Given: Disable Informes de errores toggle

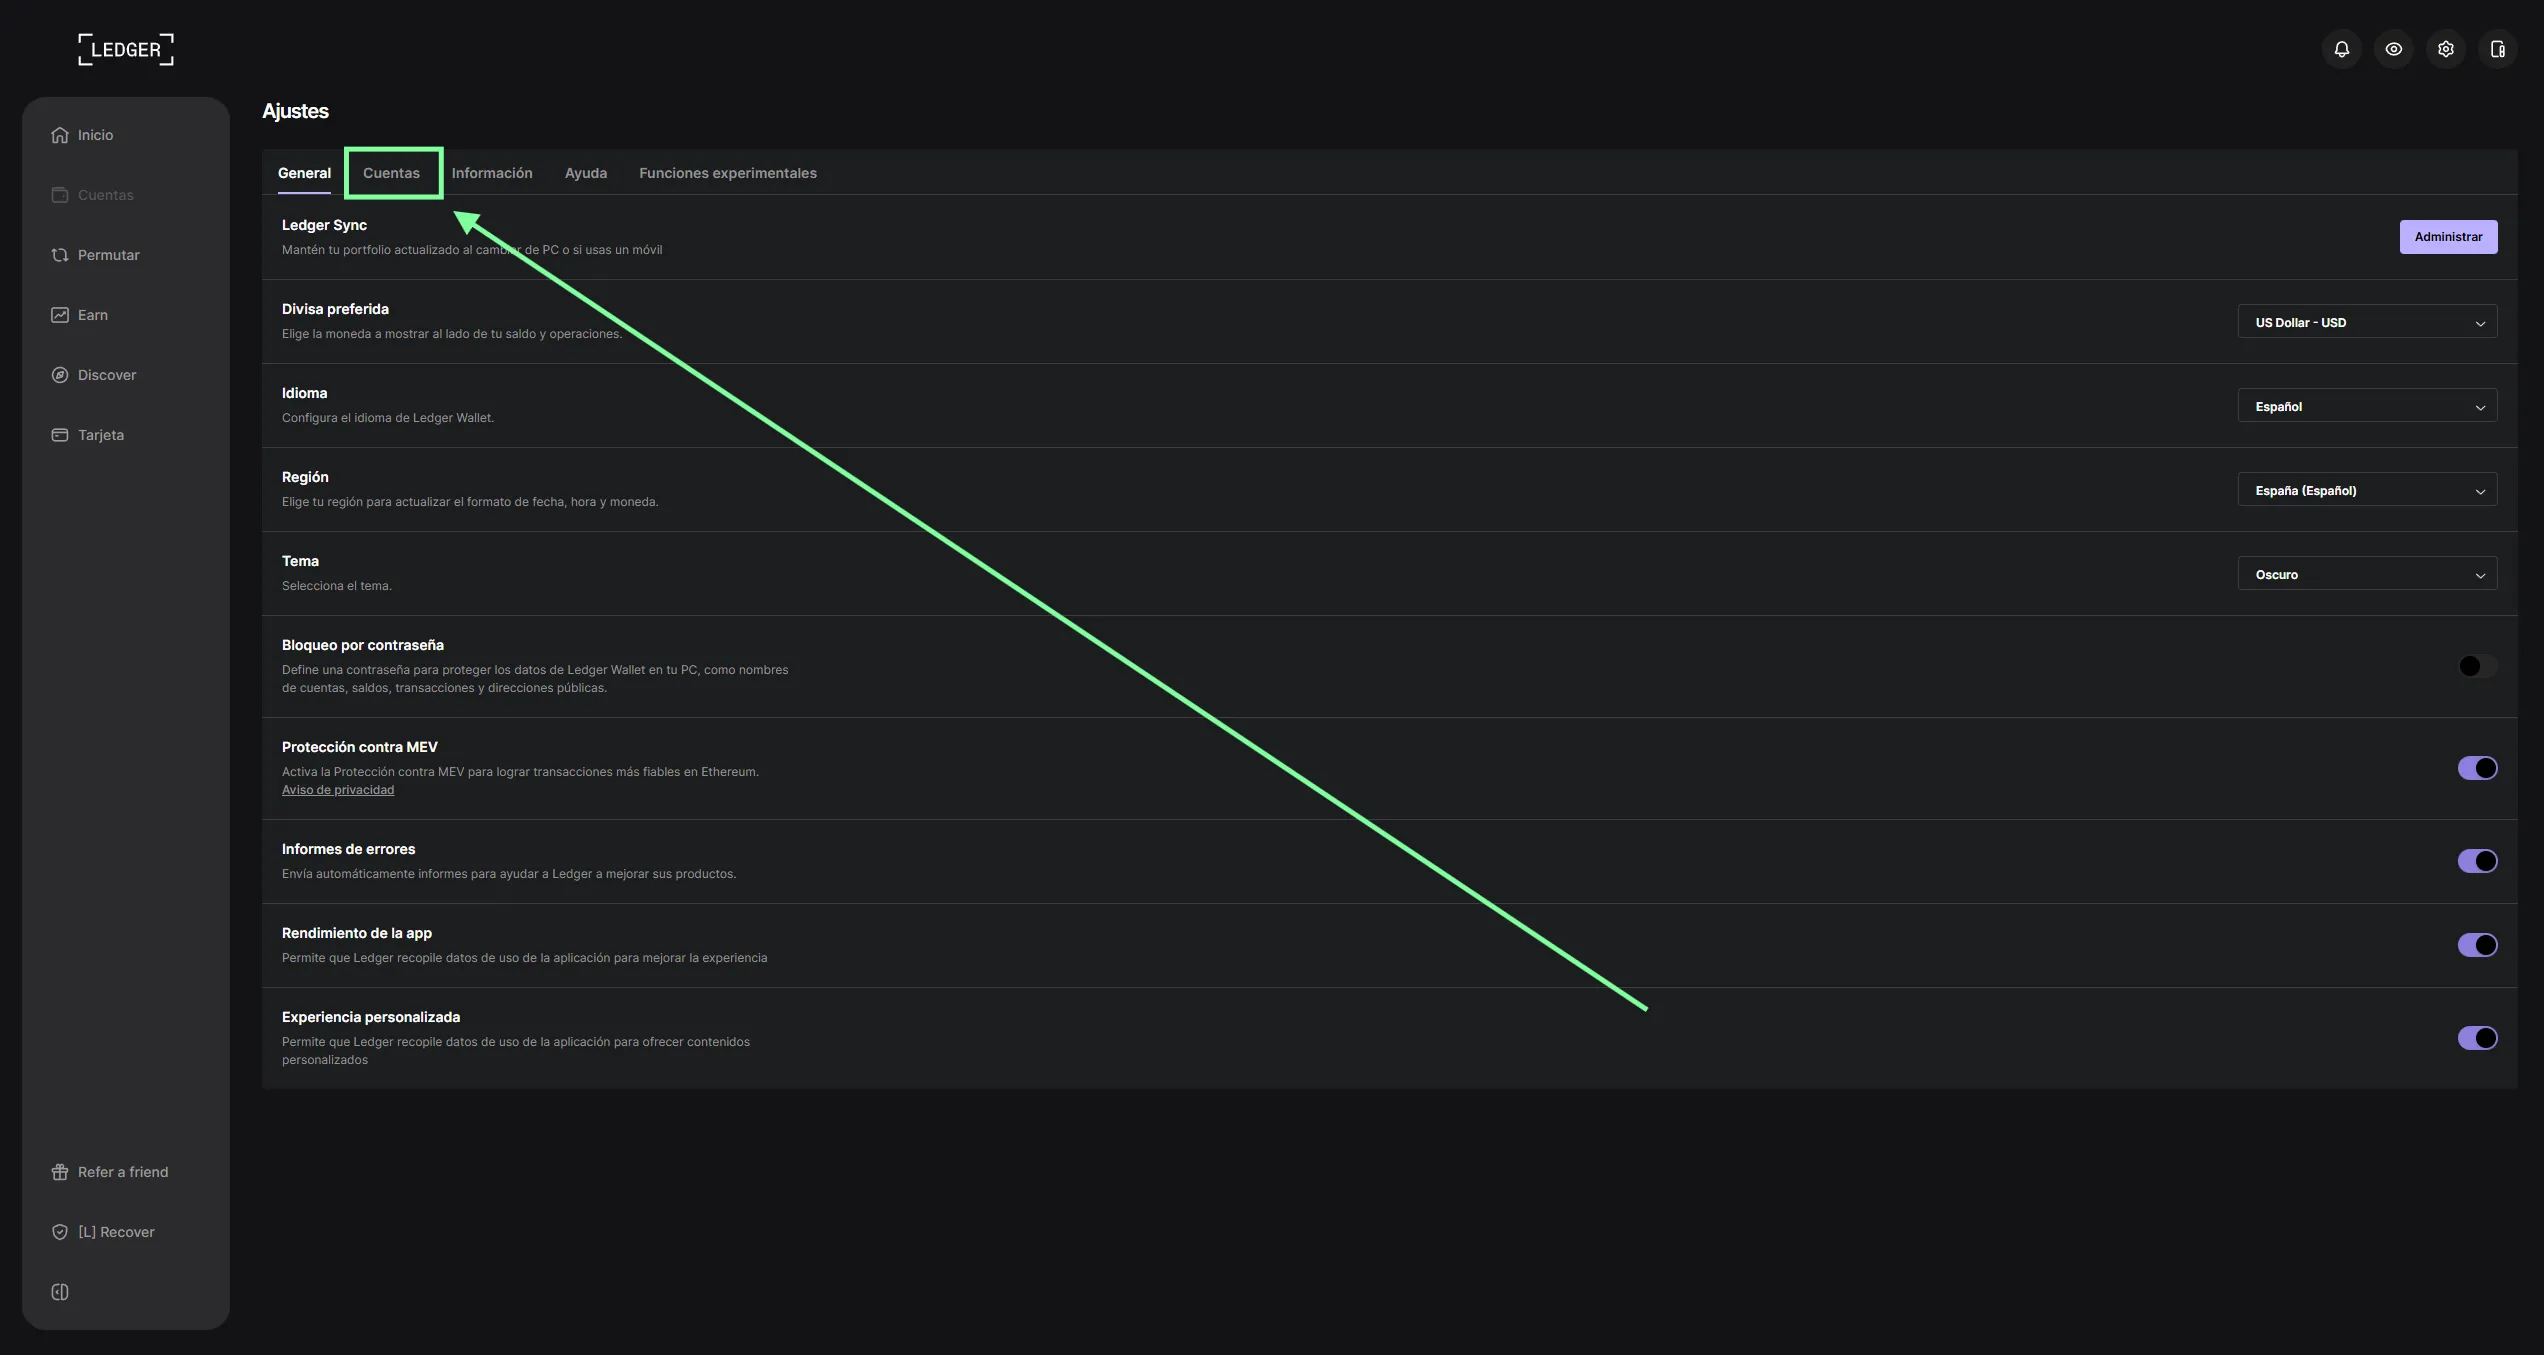Looking at the screenshot, I should coord(2477,861).
